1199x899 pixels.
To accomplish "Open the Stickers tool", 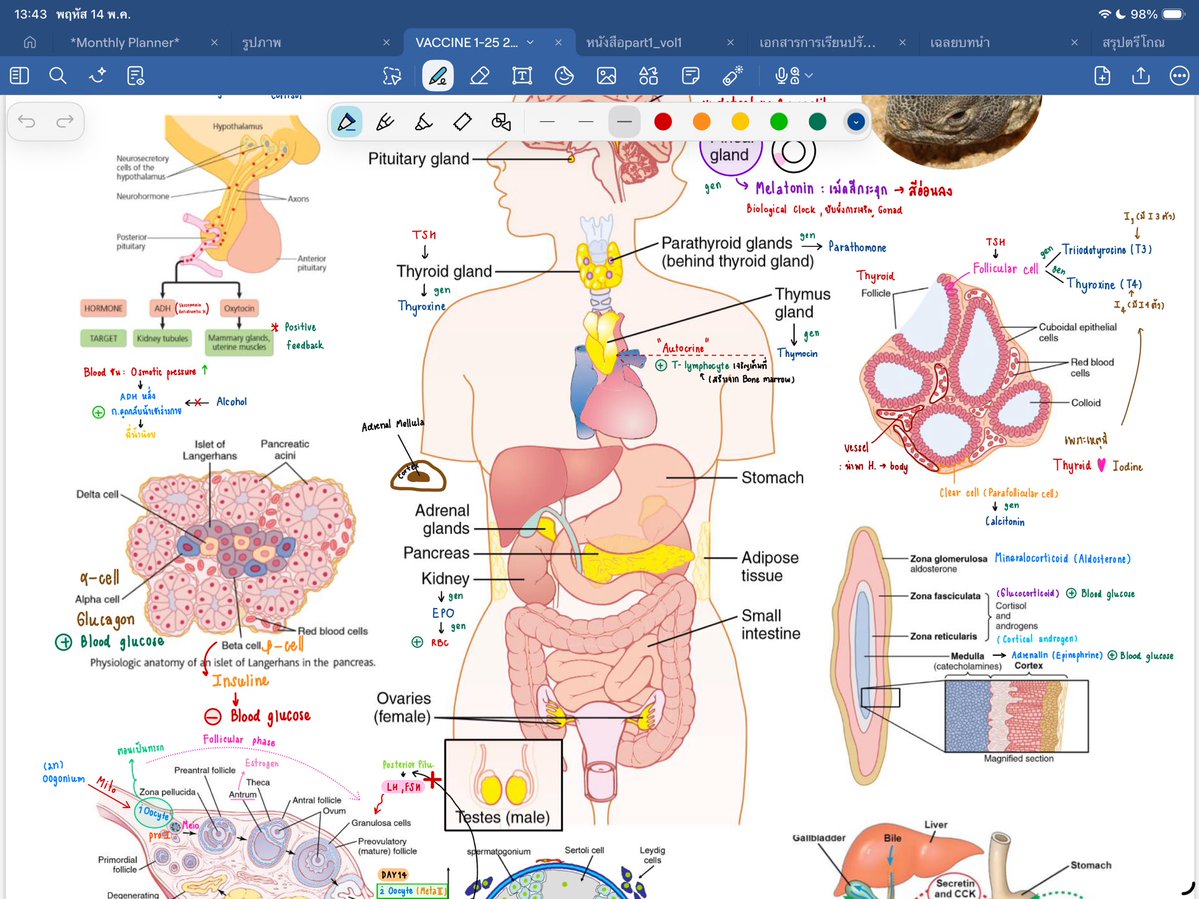I will click(564, 76).
